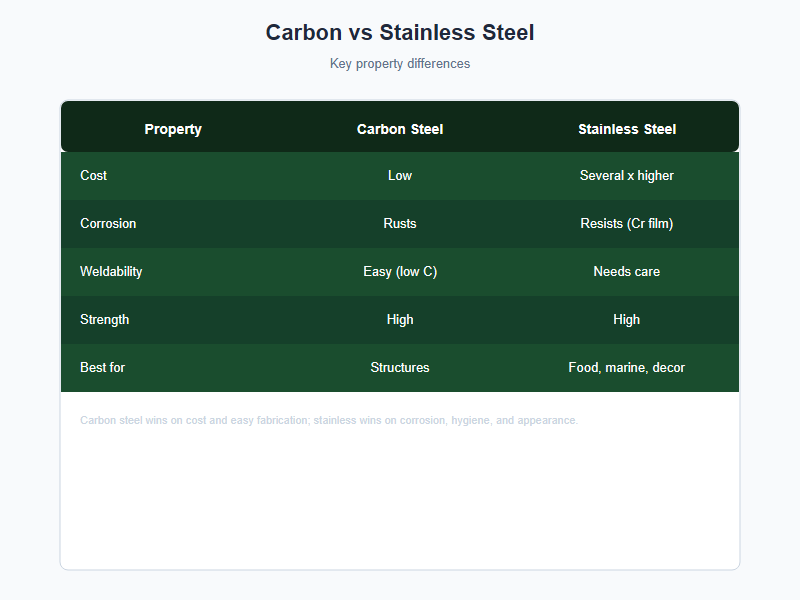Click the faded summary note below table
The width and height of the screenshot is (800, 600).
coord(329,420)
